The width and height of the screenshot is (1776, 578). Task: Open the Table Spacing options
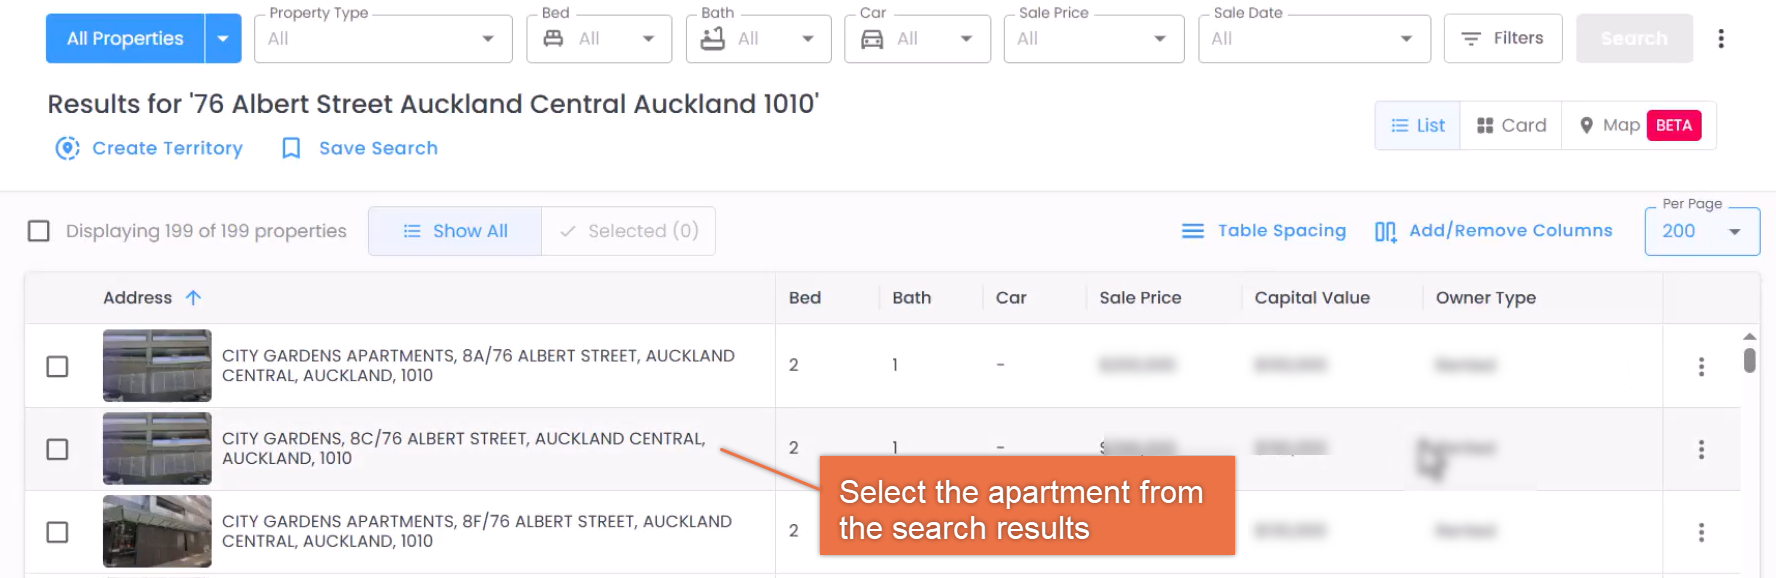pyautogui.click(x=1262, y=230)
